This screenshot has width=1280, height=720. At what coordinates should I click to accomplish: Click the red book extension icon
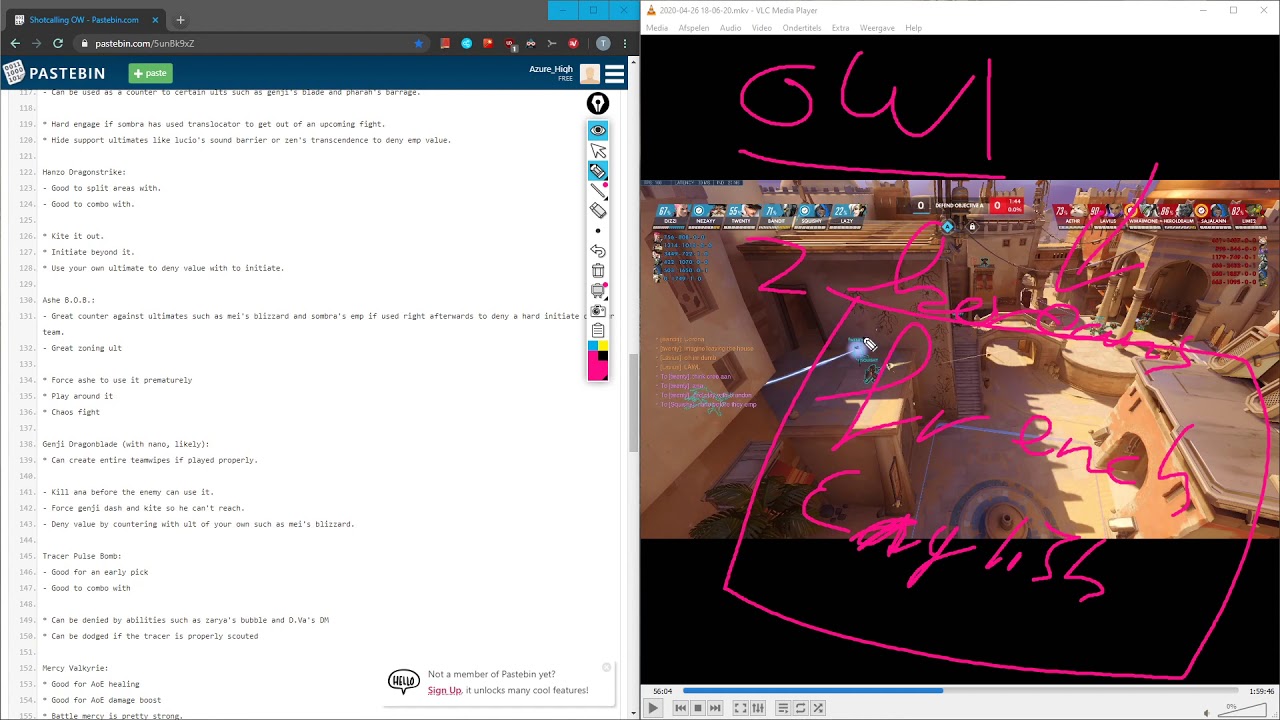point(445,44)
